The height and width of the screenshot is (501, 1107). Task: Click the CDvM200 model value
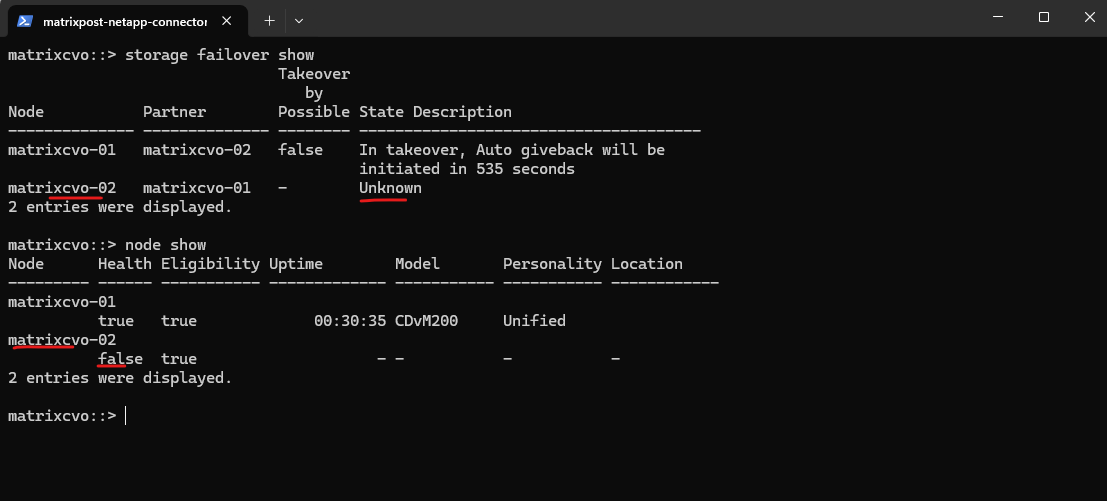pos(426,321)
